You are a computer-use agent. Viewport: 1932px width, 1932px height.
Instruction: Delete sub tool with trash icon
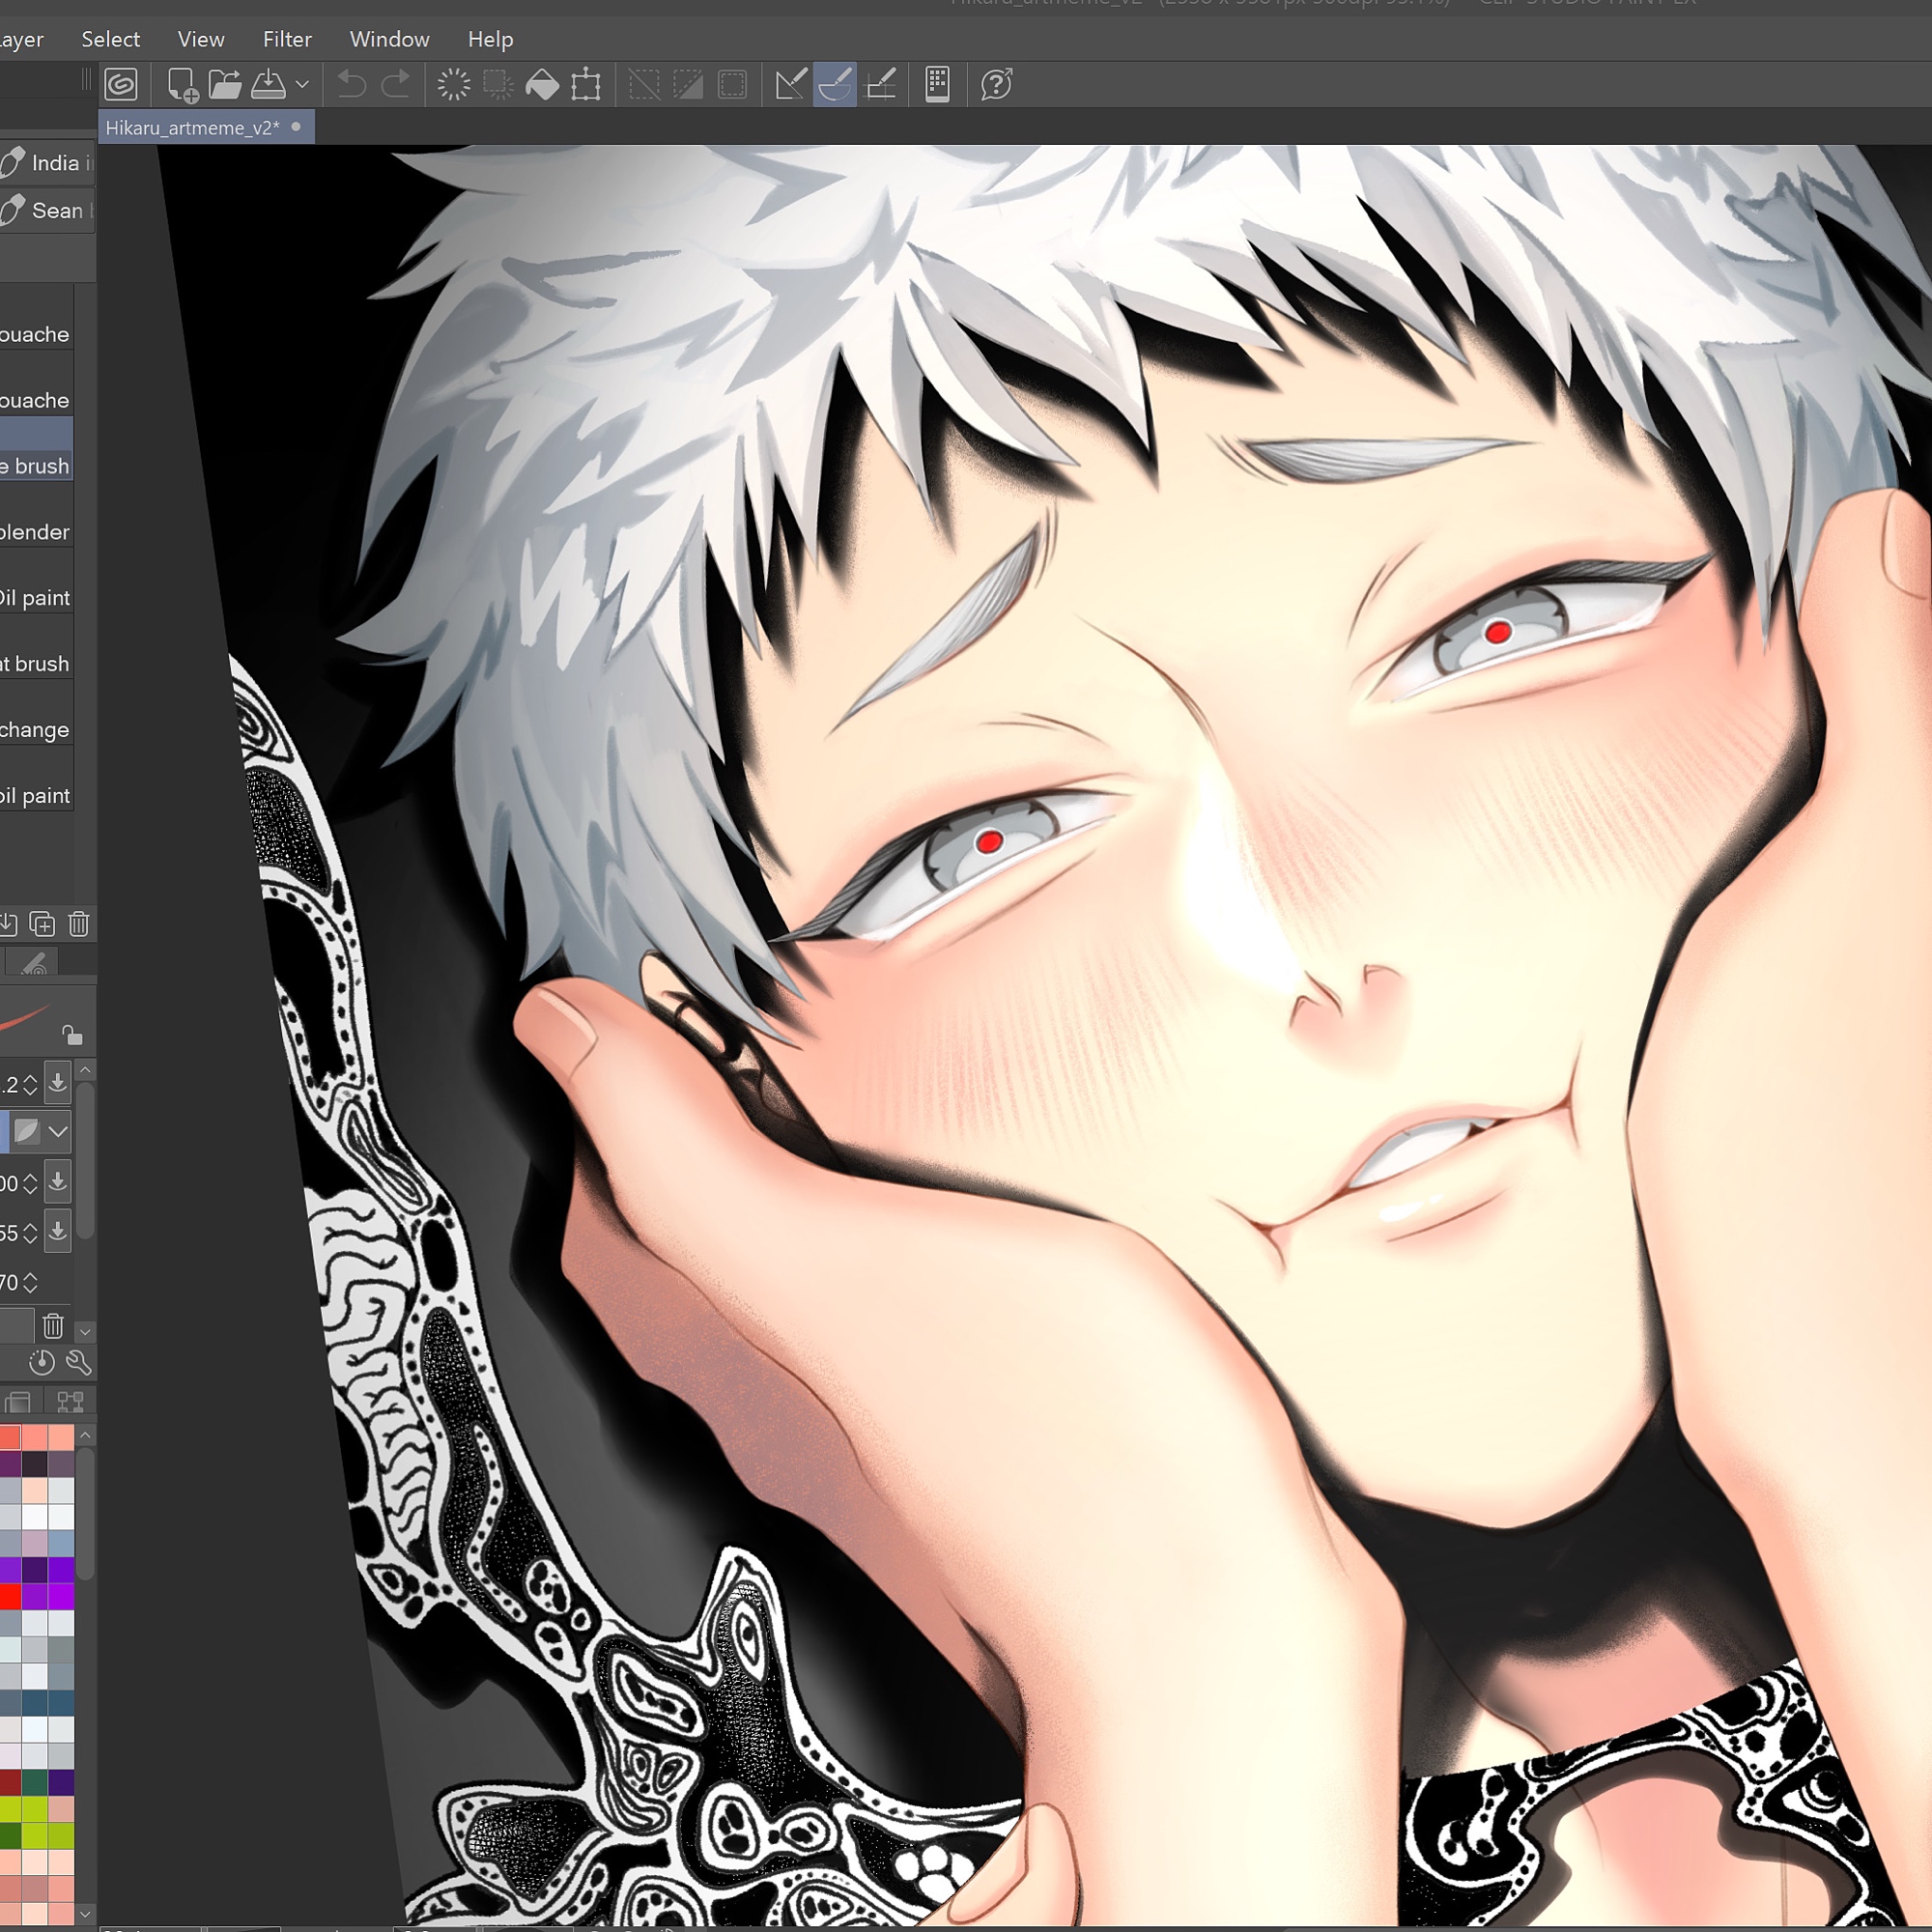[x=79, y=924]
